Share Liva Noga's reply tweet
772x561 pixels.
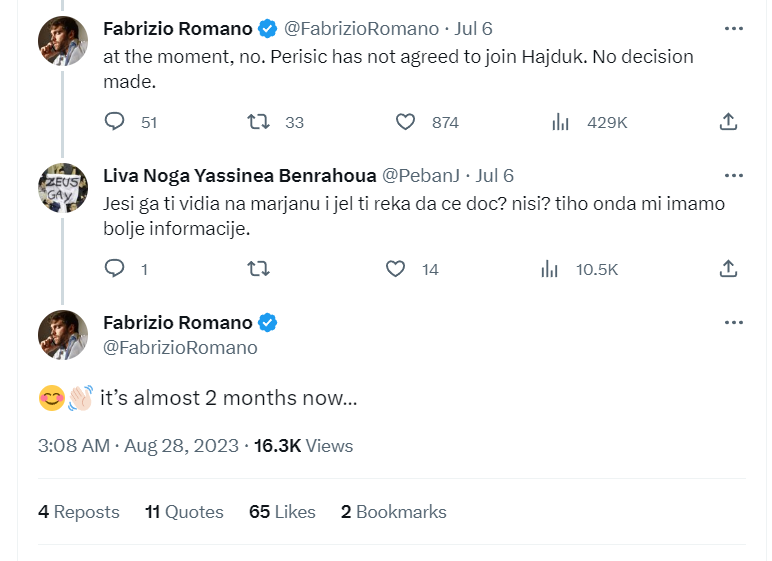729,269
